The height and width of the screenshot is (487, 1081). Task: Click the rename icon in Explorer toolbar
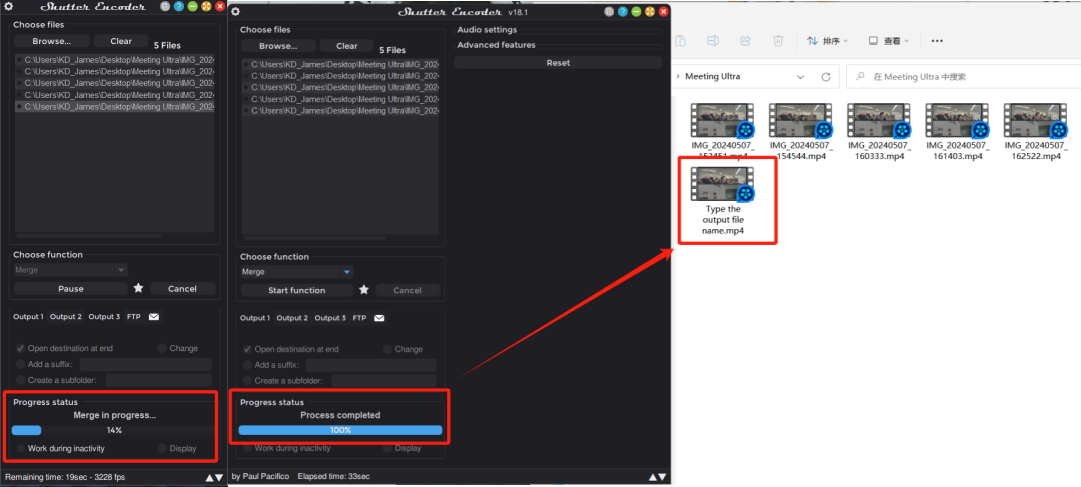(714, 41)
